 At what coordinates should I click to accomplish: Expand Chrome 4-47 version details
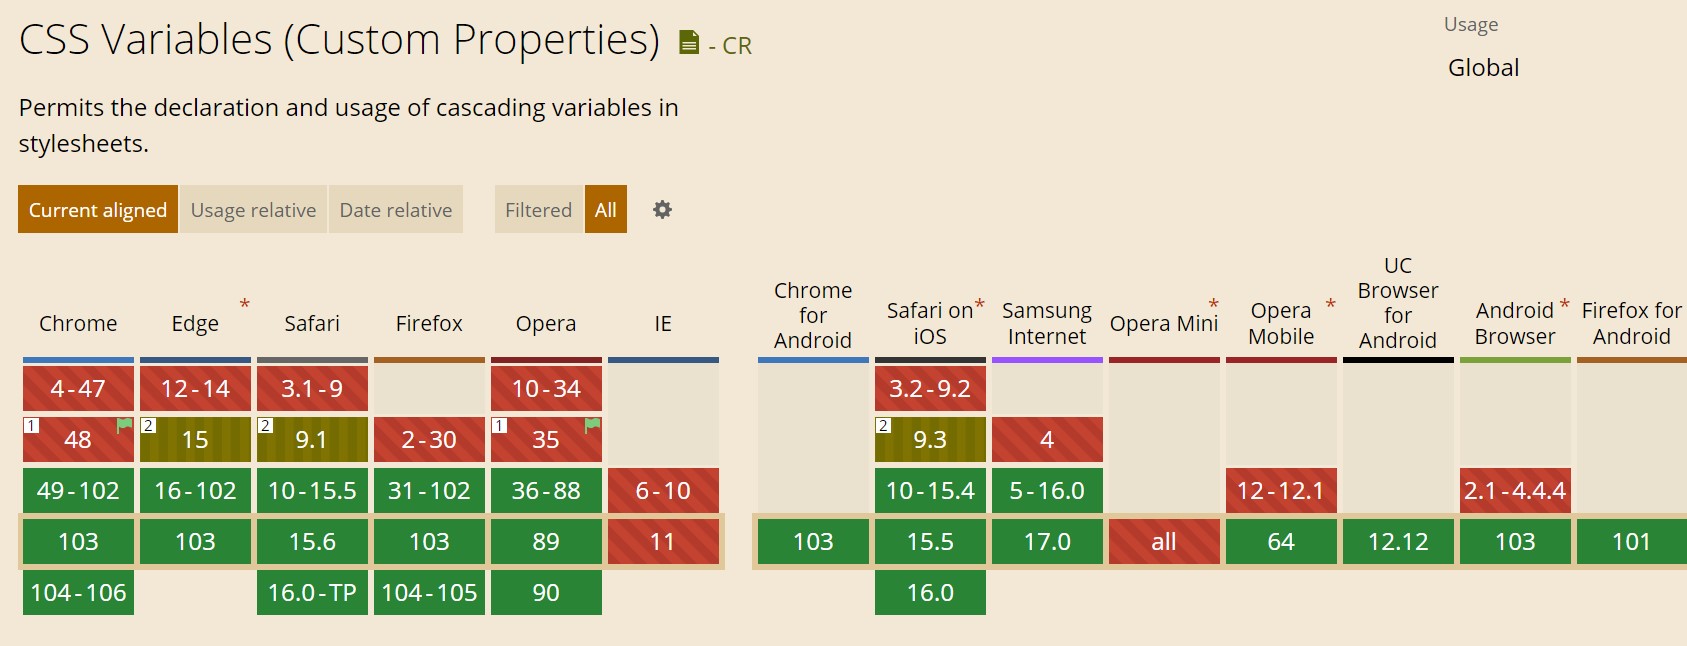point(78,389)
